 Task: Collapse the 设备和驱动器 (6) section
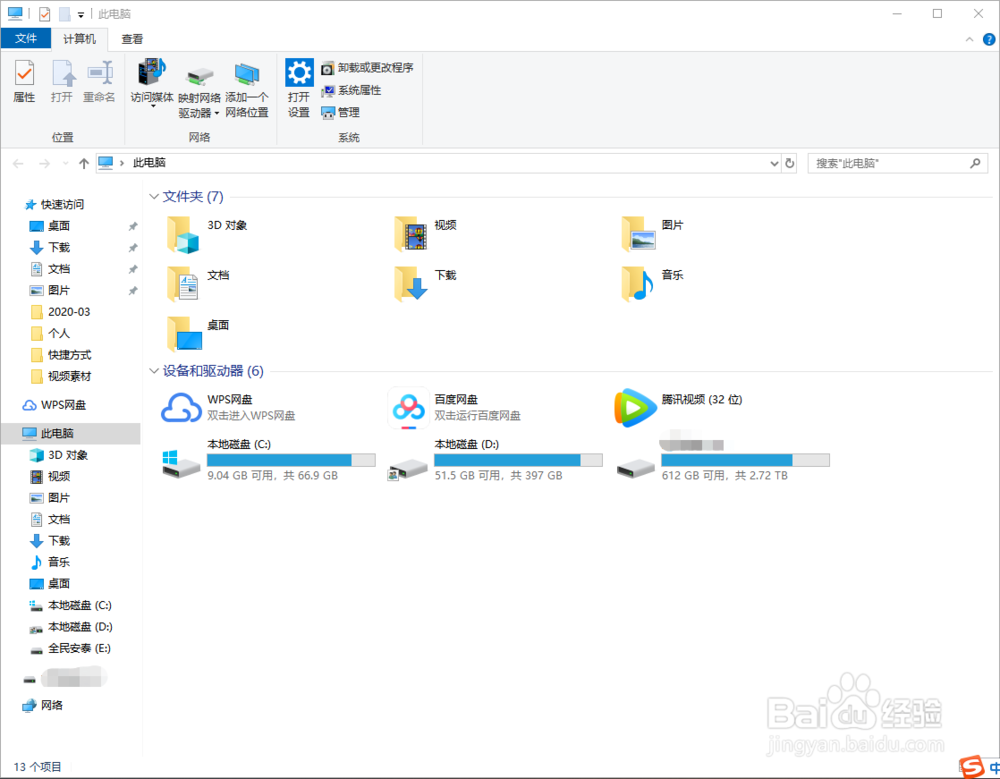point(156,370)
